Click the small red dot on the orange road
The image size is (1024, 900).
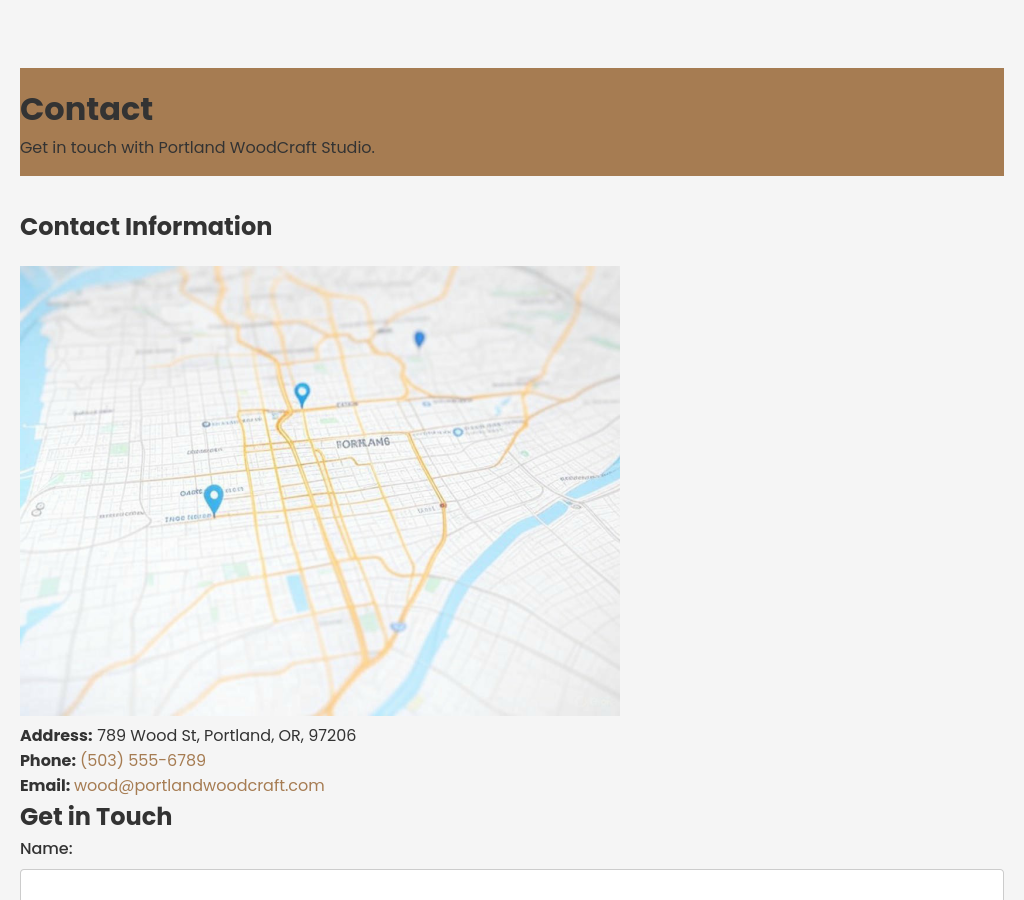443,506
